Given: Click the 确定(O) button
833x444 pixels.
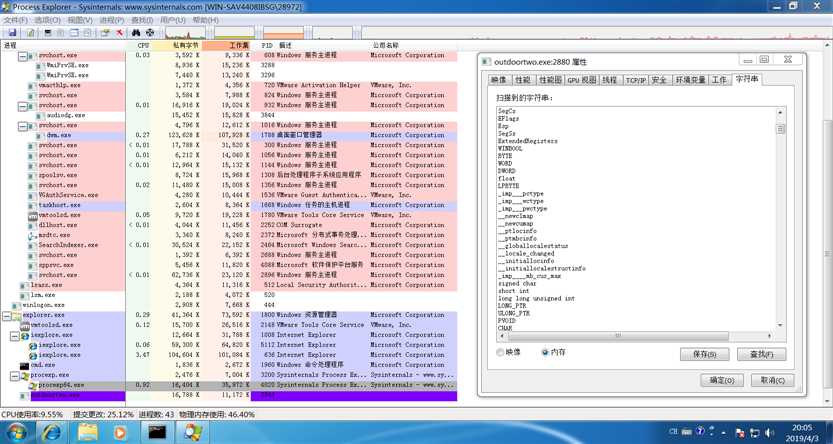Looking at the screenshot, I should tap(722, 380).
